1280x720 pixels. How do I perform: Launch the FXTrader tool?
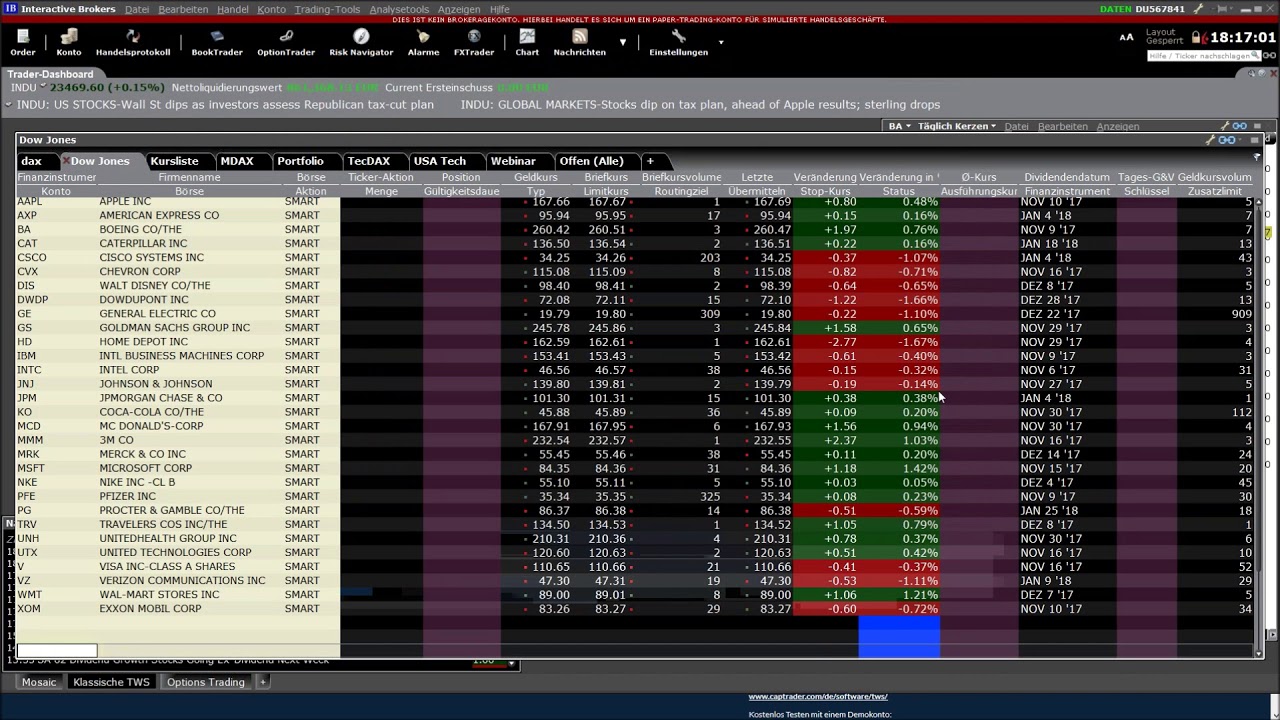pyautogui.click(x=474, y=42)
